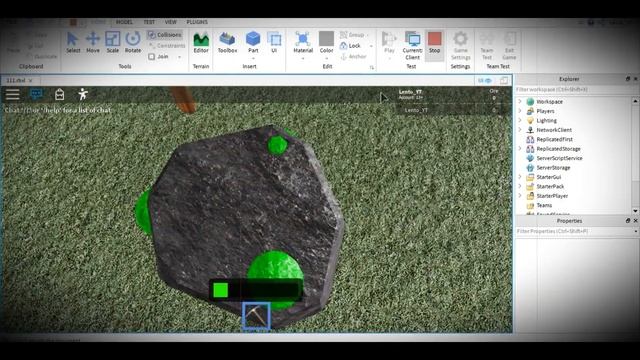Click the in-game emotes character icon

(x=83, y=94)
